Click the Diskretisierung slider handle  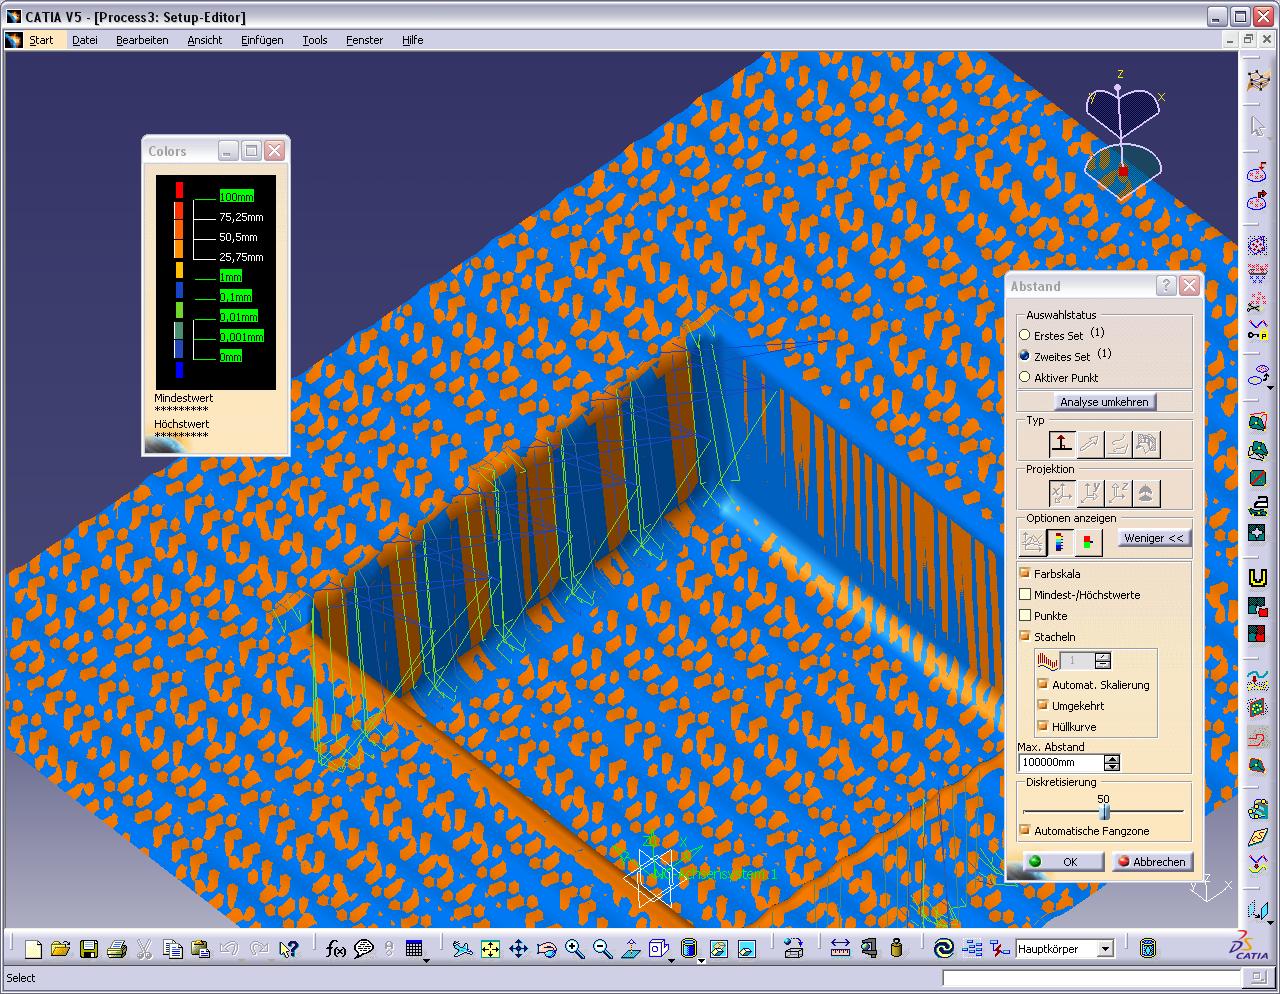click(1104, 812)
